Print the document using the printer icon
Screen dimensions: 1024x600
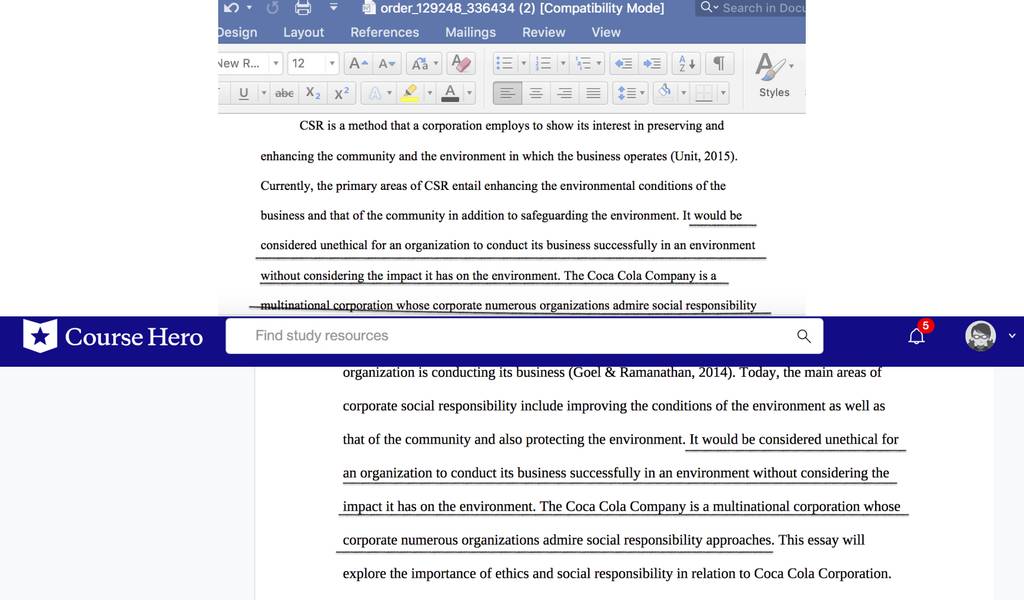coord(303,8)
